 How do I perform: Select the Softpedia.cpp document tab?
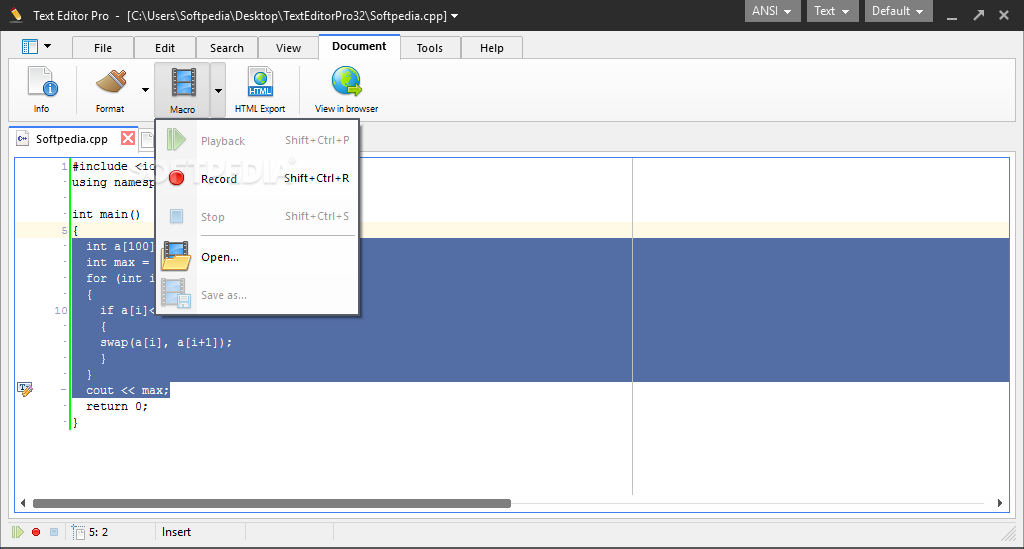point(72,138)
